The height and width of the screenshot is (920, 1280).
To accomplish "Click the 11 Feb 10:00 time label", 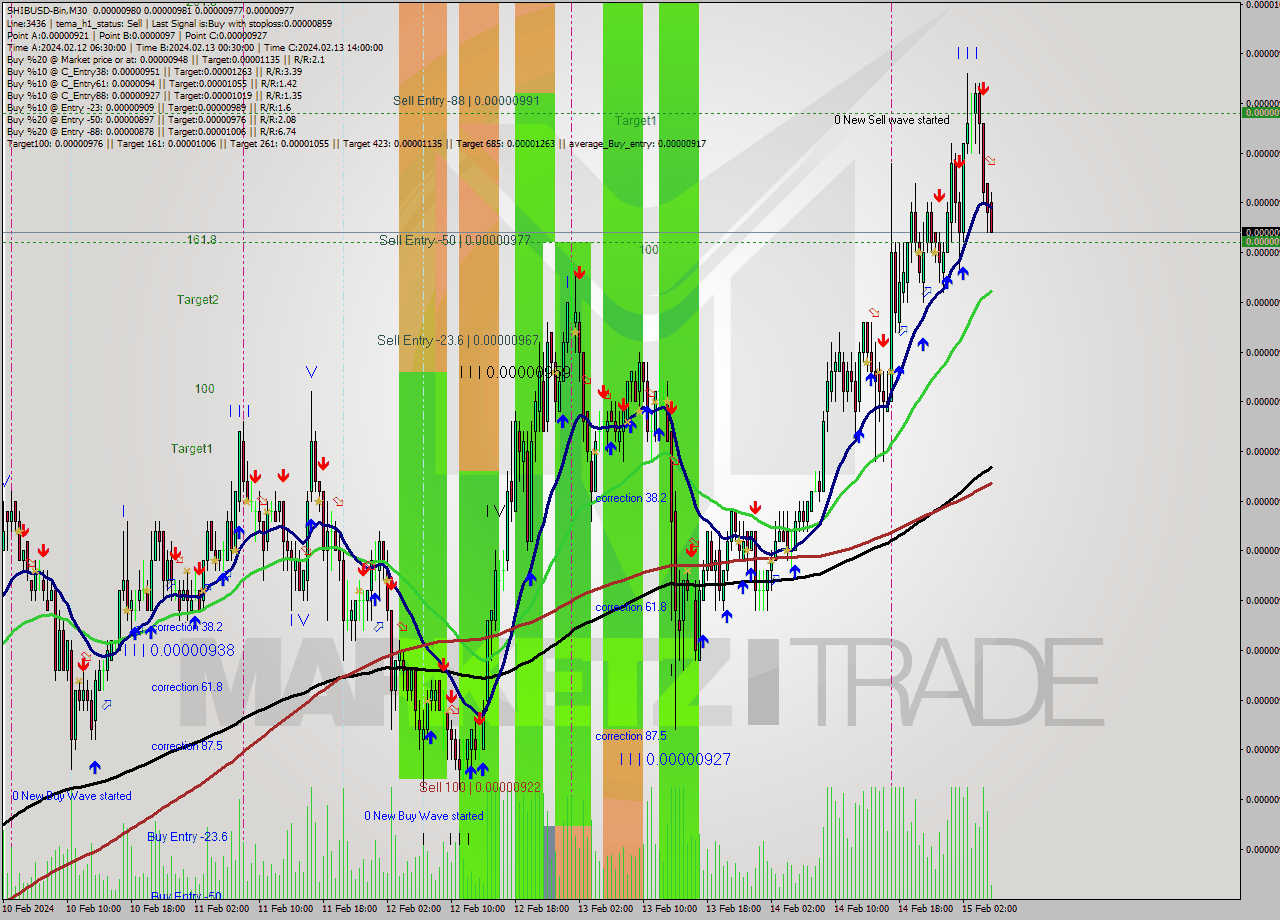I will point(285,909).
